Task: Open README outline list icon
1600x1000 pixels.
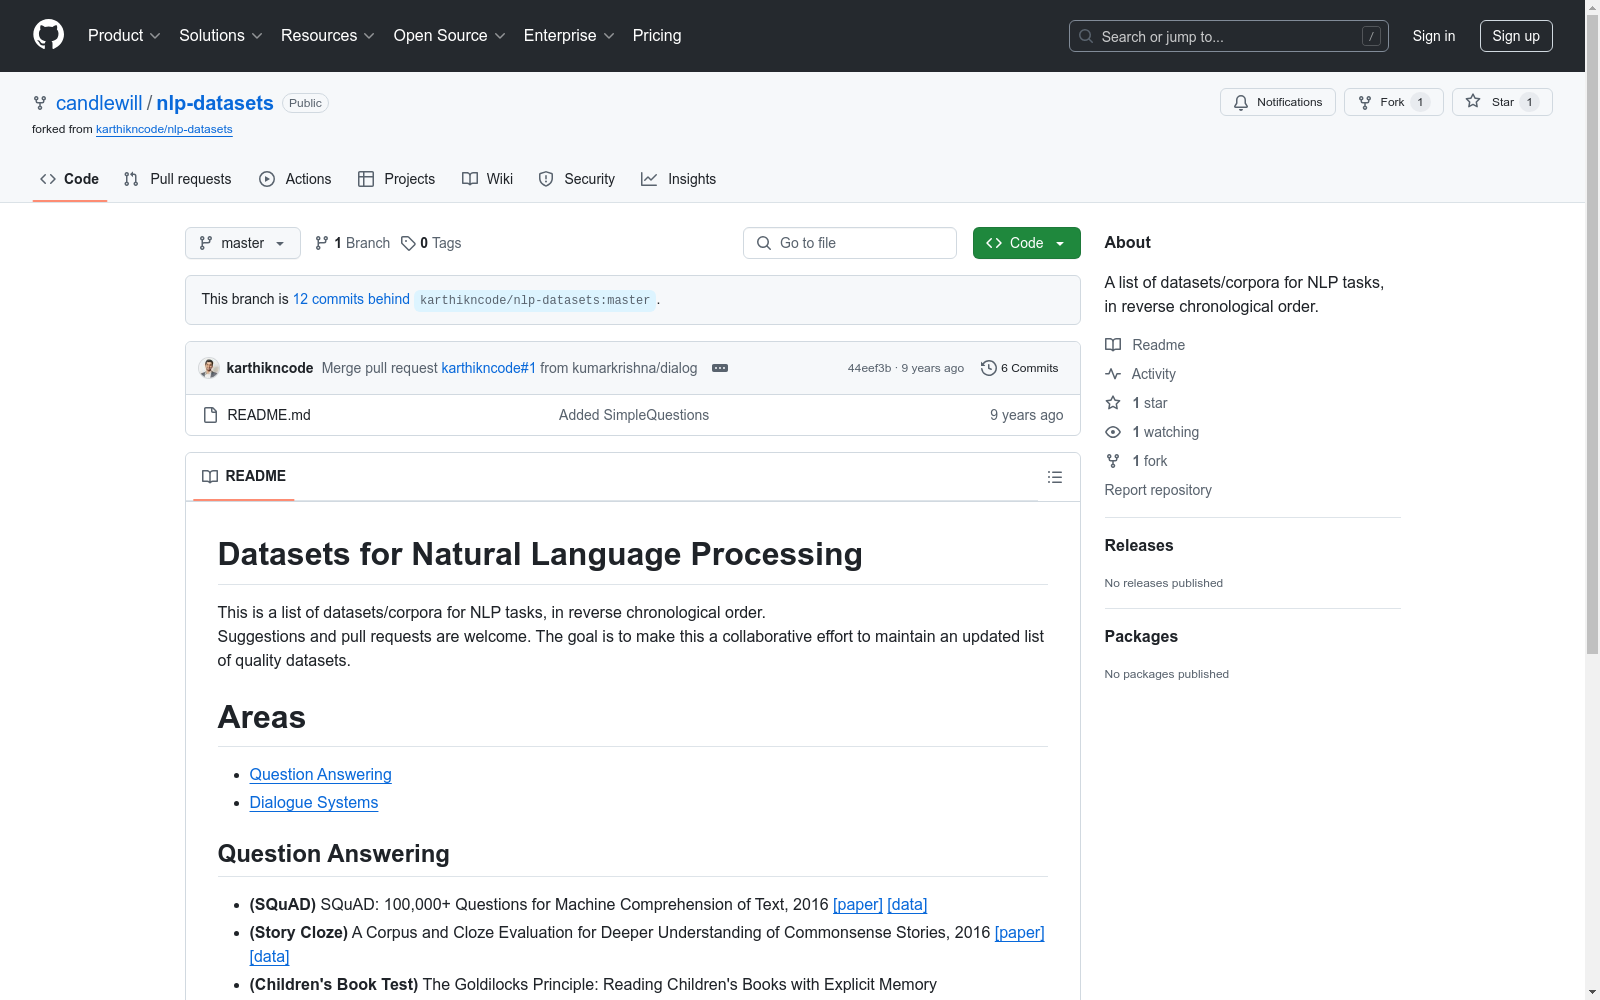Action: pos(1054,477)
